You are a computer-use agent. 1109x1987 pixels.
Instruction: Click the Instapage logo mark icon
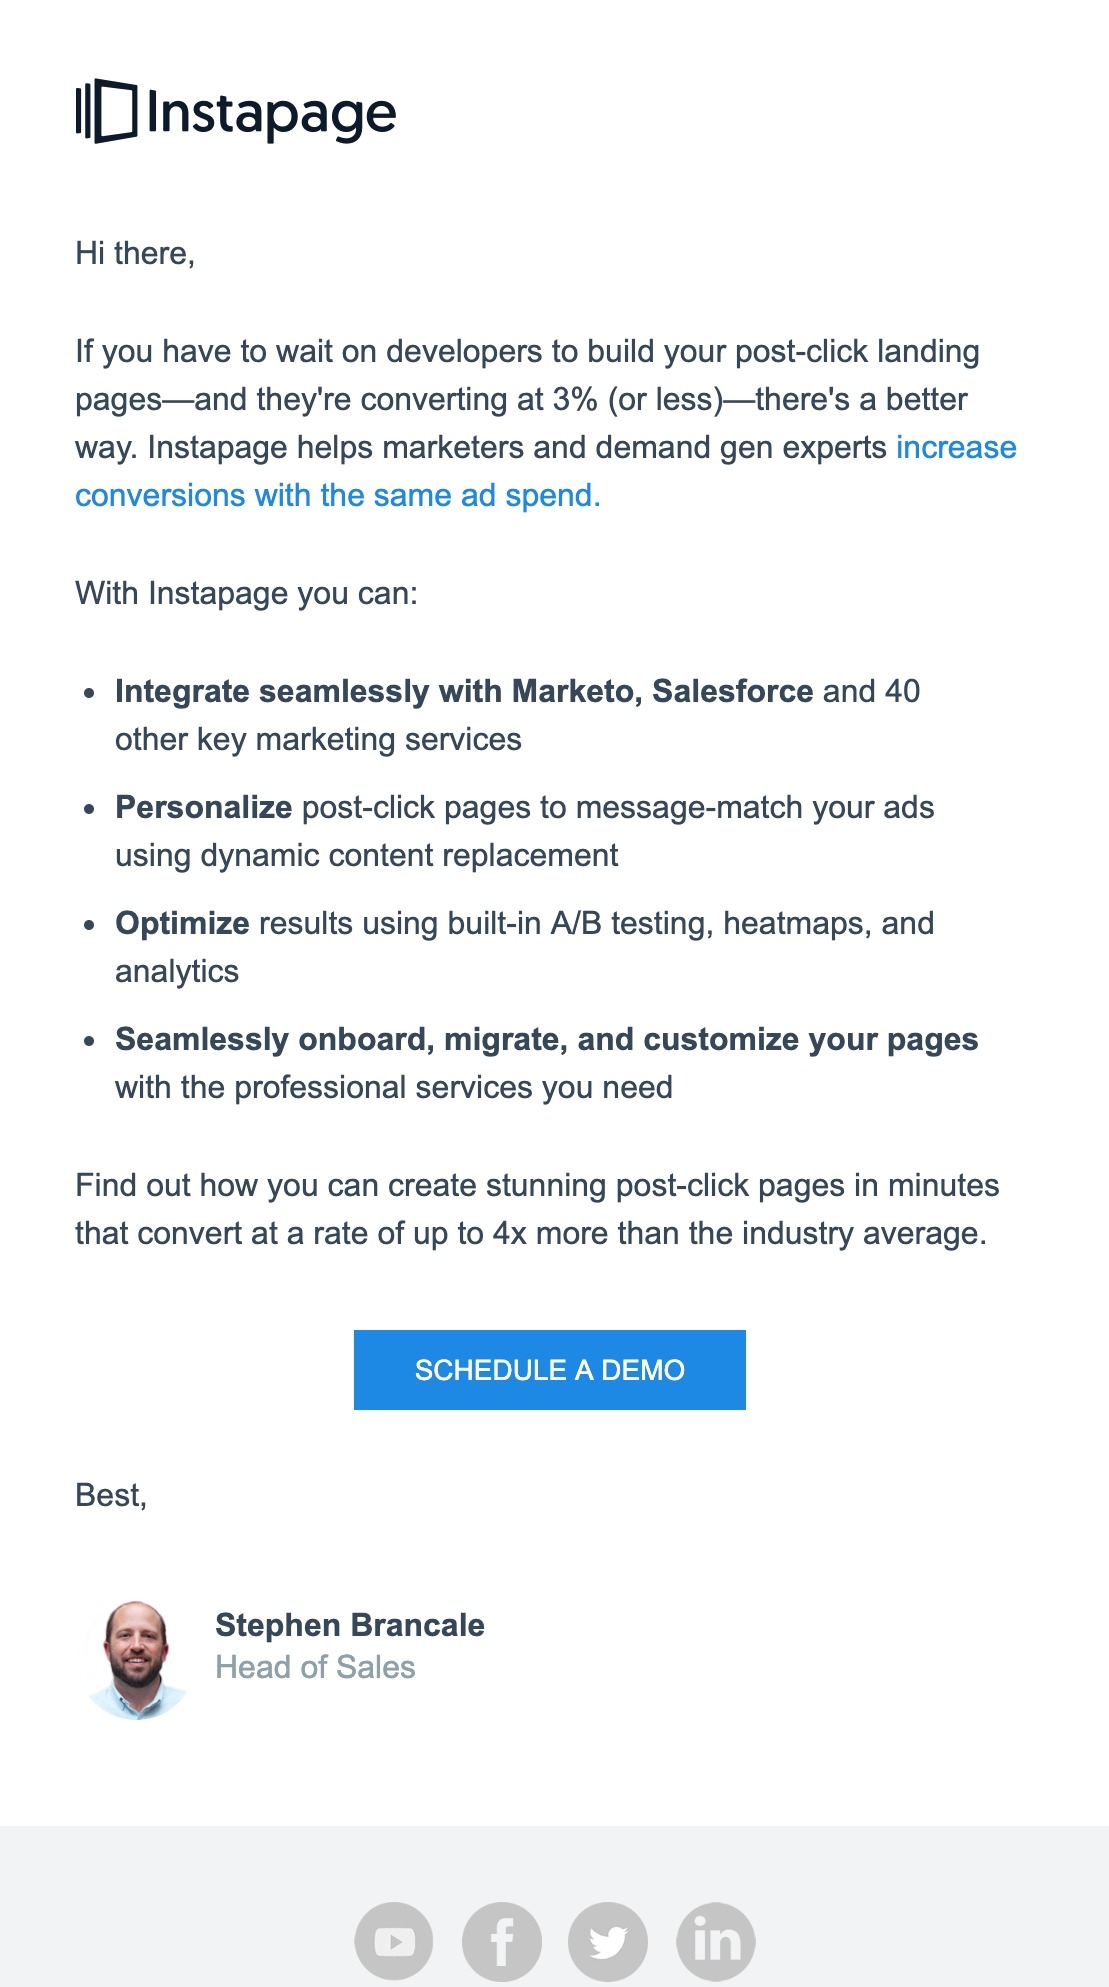tap(106, 111)
